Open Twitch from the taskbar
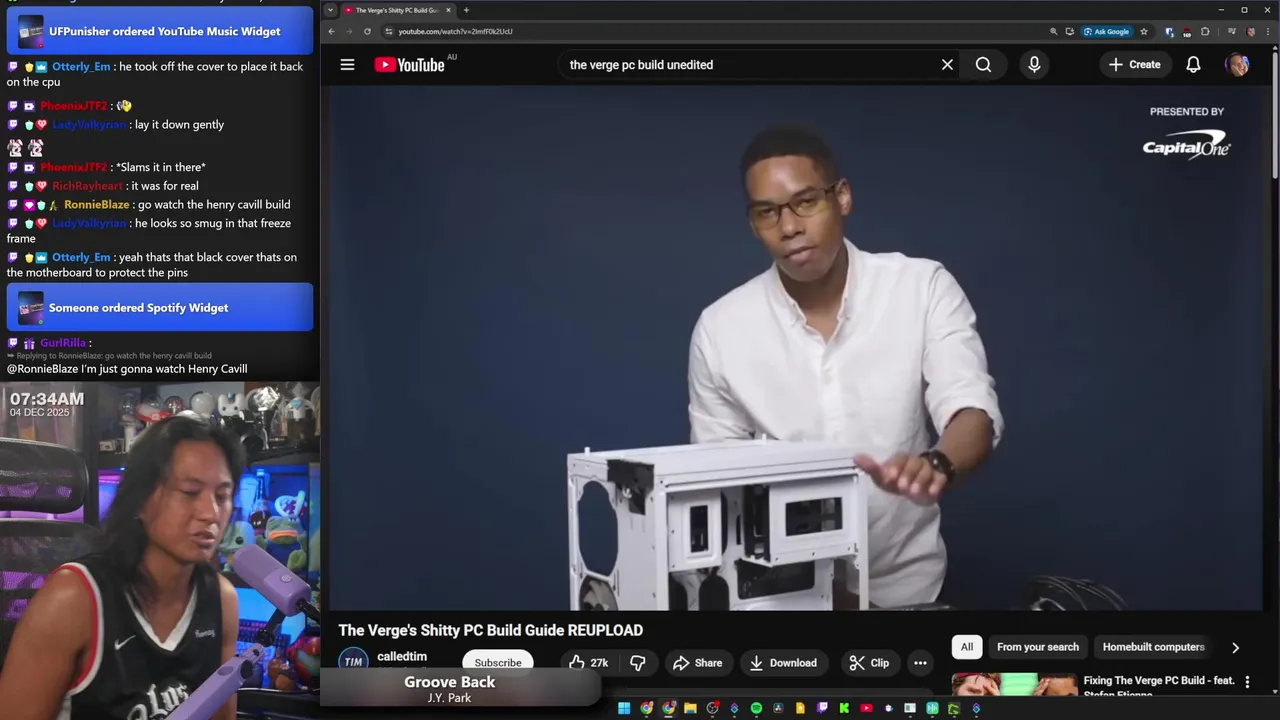1280x720 pixels. pyautogui.click(x=822, y=708)
